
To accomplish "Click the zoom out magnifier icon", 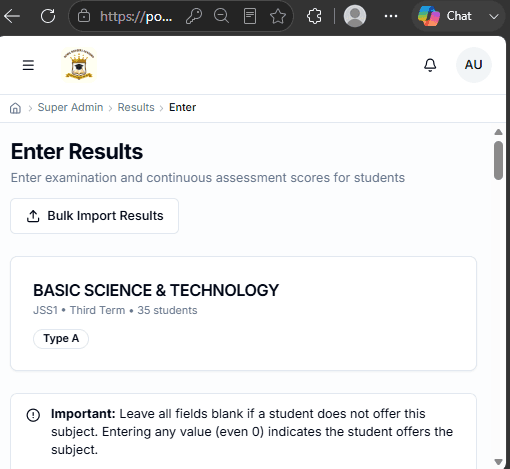I will [x=221, y=16].
